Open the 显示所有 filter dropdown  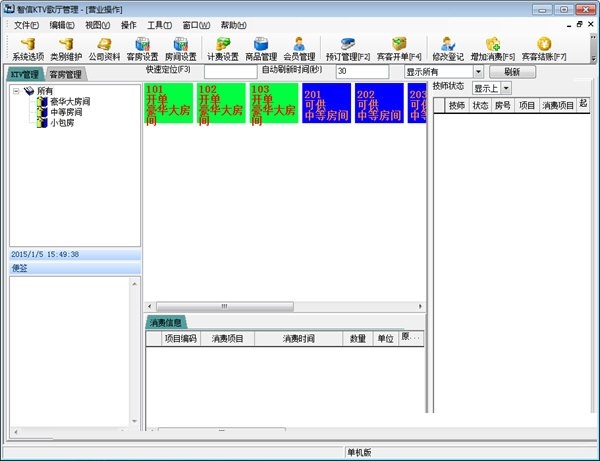[478, 72]
